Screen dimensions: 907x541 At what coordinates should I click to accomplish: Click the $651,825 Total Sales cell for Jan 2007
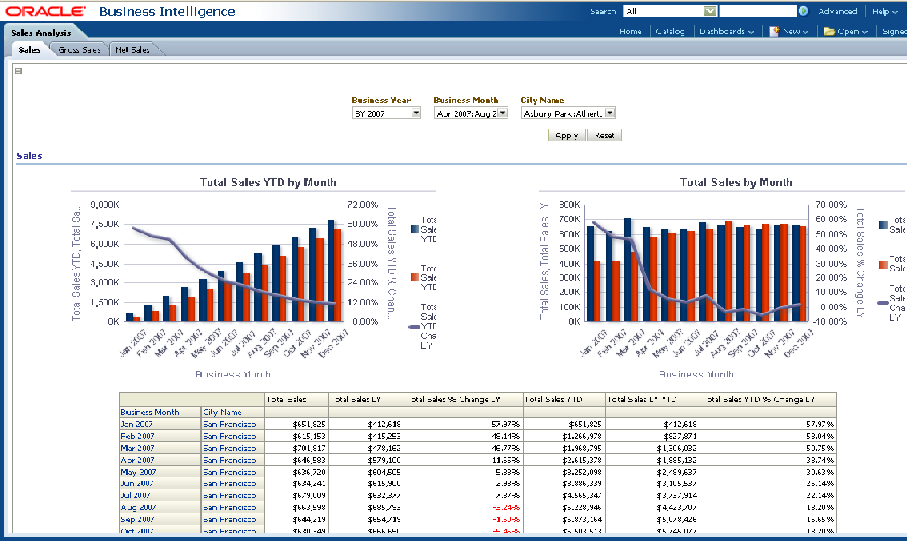[x=297, y=424]
